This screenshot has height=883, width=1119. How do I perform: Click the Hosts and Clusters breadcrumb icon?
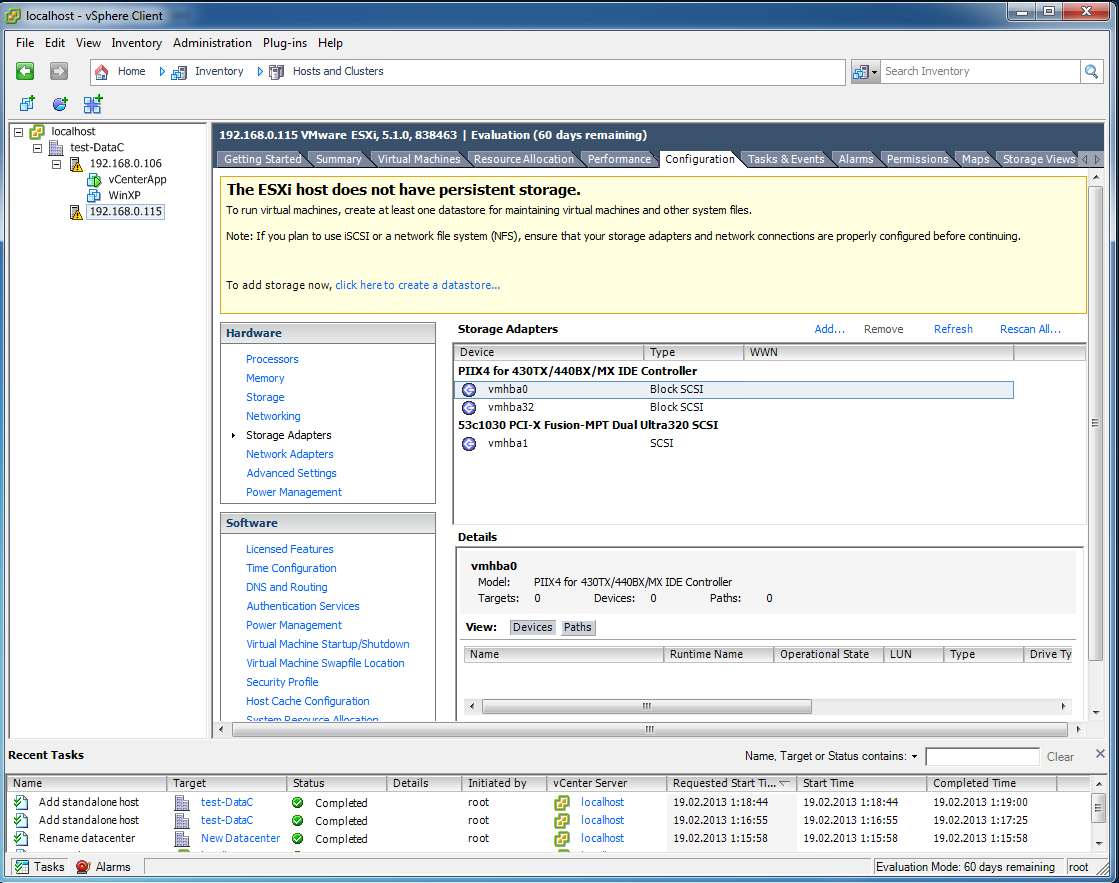[276, 72]
